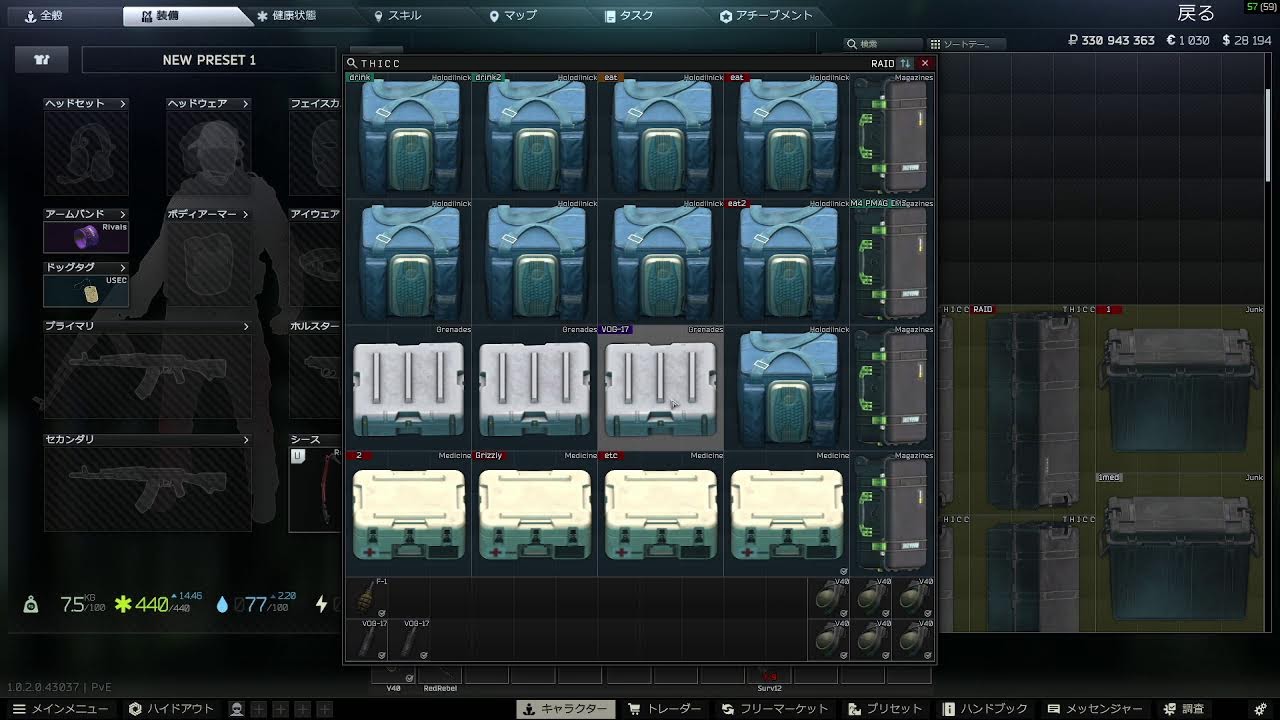Click the rouble balance 330 943 363

point(1111,41)
